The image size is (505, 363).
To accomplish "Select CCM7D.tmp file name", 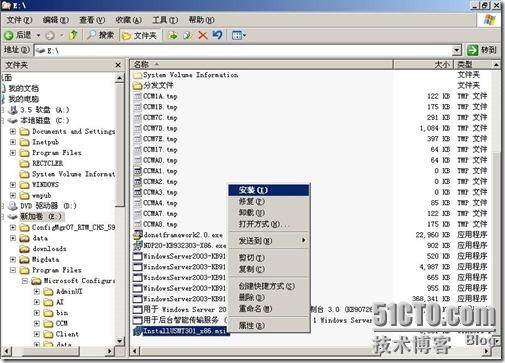I will 160,128.
